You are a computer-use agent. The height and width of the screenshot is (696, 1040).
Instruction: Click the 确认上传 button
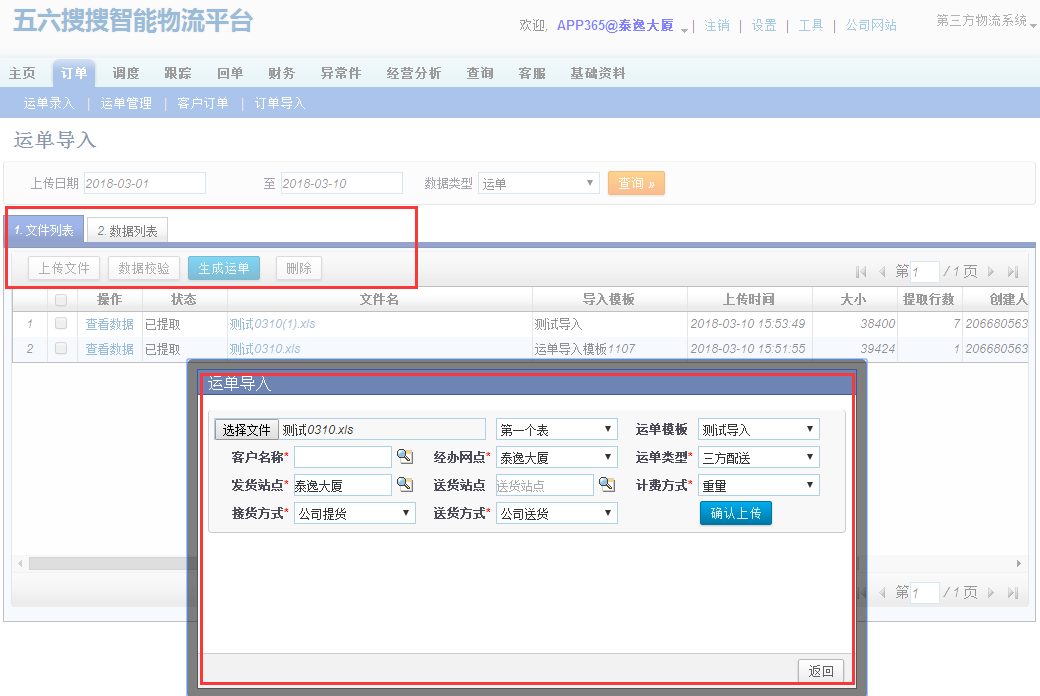[x=735, y=513]
